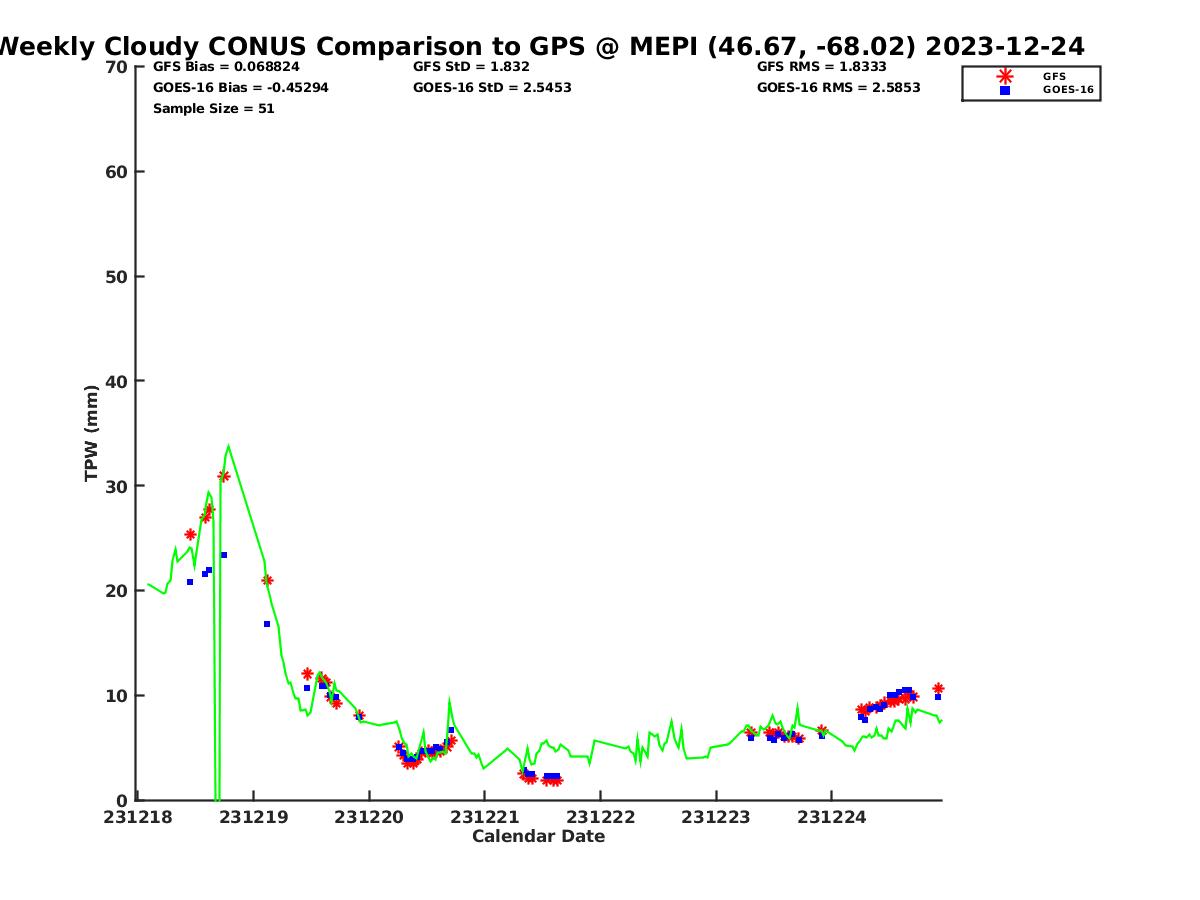Click the peak of the green GPS line

tap(228, 446)
